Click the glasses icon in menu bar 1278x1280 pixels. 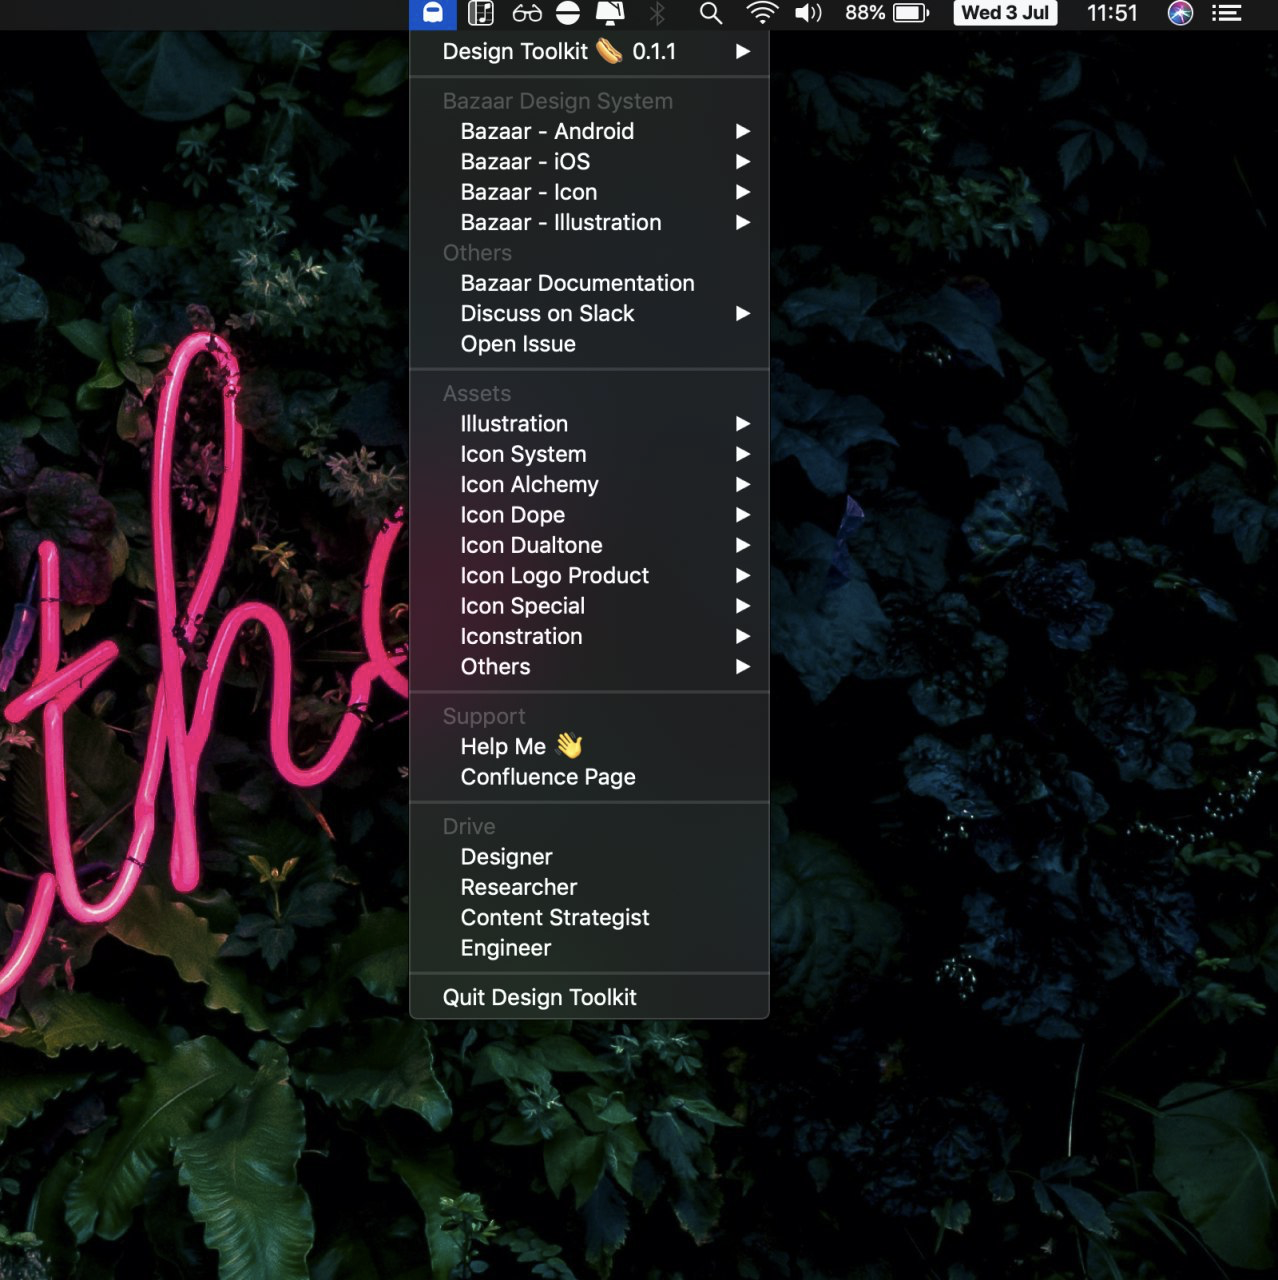click(526, 13)
